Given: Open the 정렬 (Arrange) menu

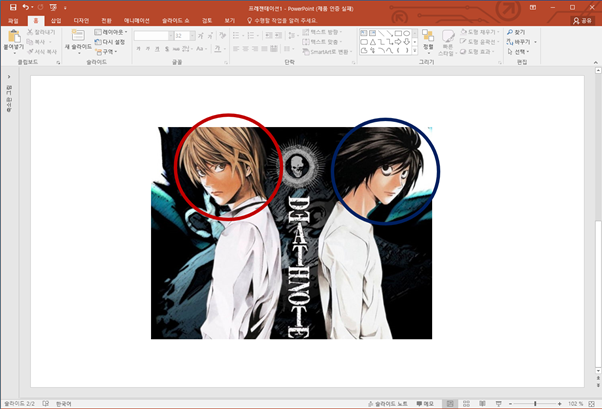Looking at the screenshot, I should (x=428, y=41).
